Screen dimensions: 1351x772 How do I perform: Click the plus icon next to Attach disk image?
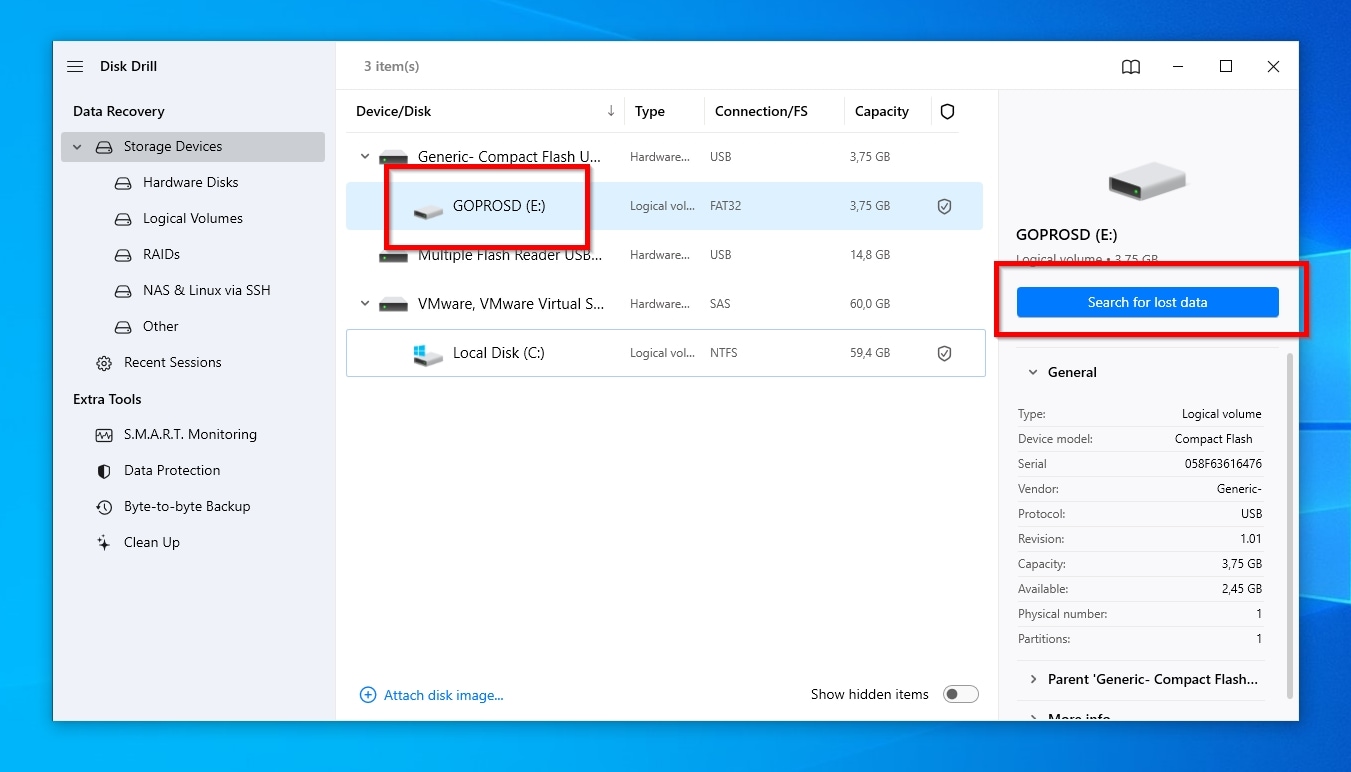368,695
